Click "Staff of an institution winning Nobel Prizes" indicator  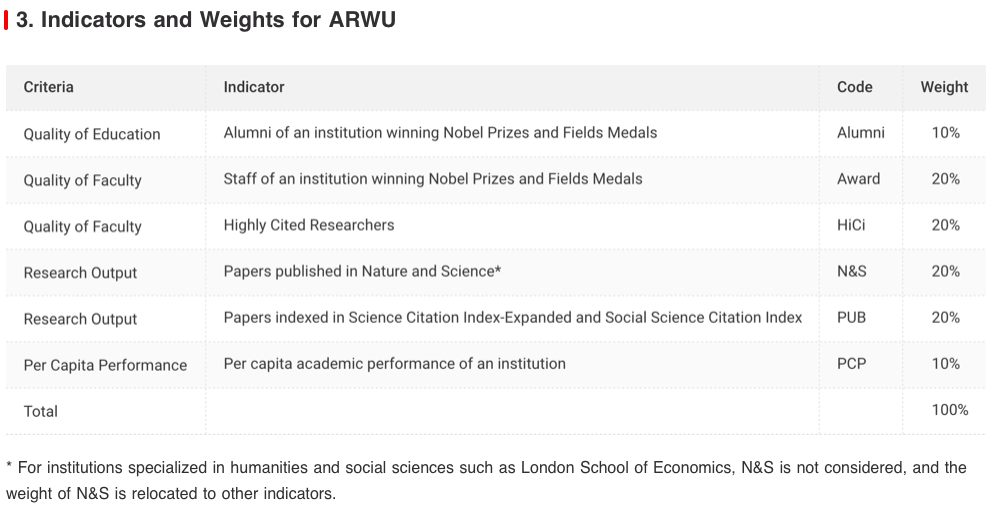[x=433, y=179]
